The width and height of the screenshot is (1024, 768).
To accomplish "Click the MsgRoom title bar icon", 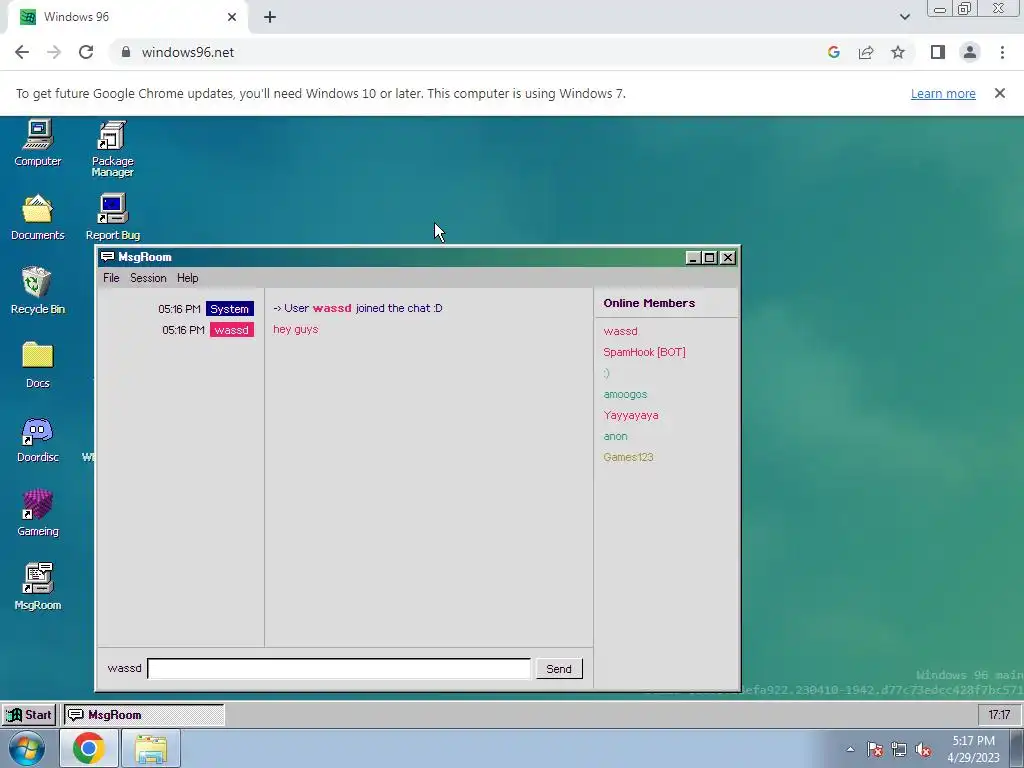I will (x=108, y=257).
